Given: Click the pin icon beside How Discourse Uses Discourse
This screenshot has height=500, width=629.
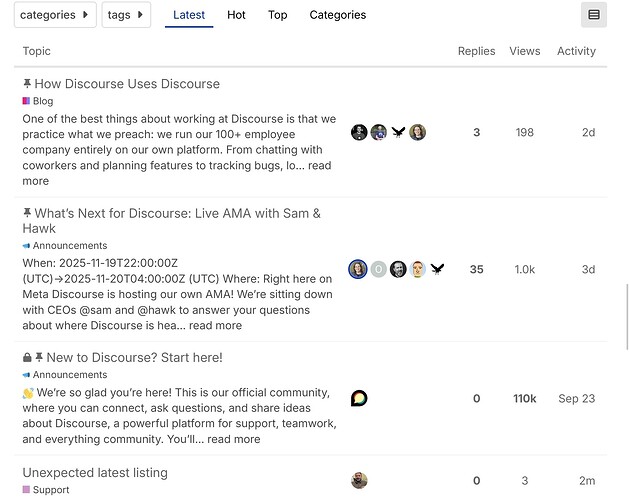Looking at the screenshot, I should (27, 83).
